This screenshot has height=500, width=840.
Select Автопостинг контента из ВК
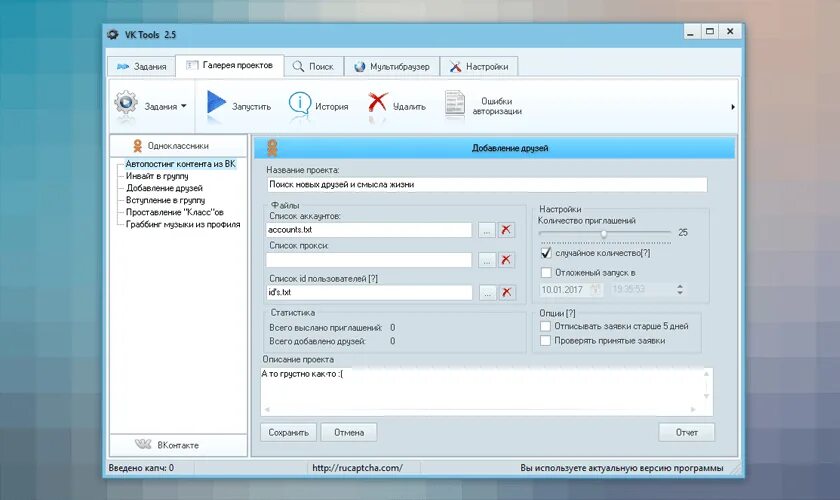pyautogui.click(x=181, y=164)
